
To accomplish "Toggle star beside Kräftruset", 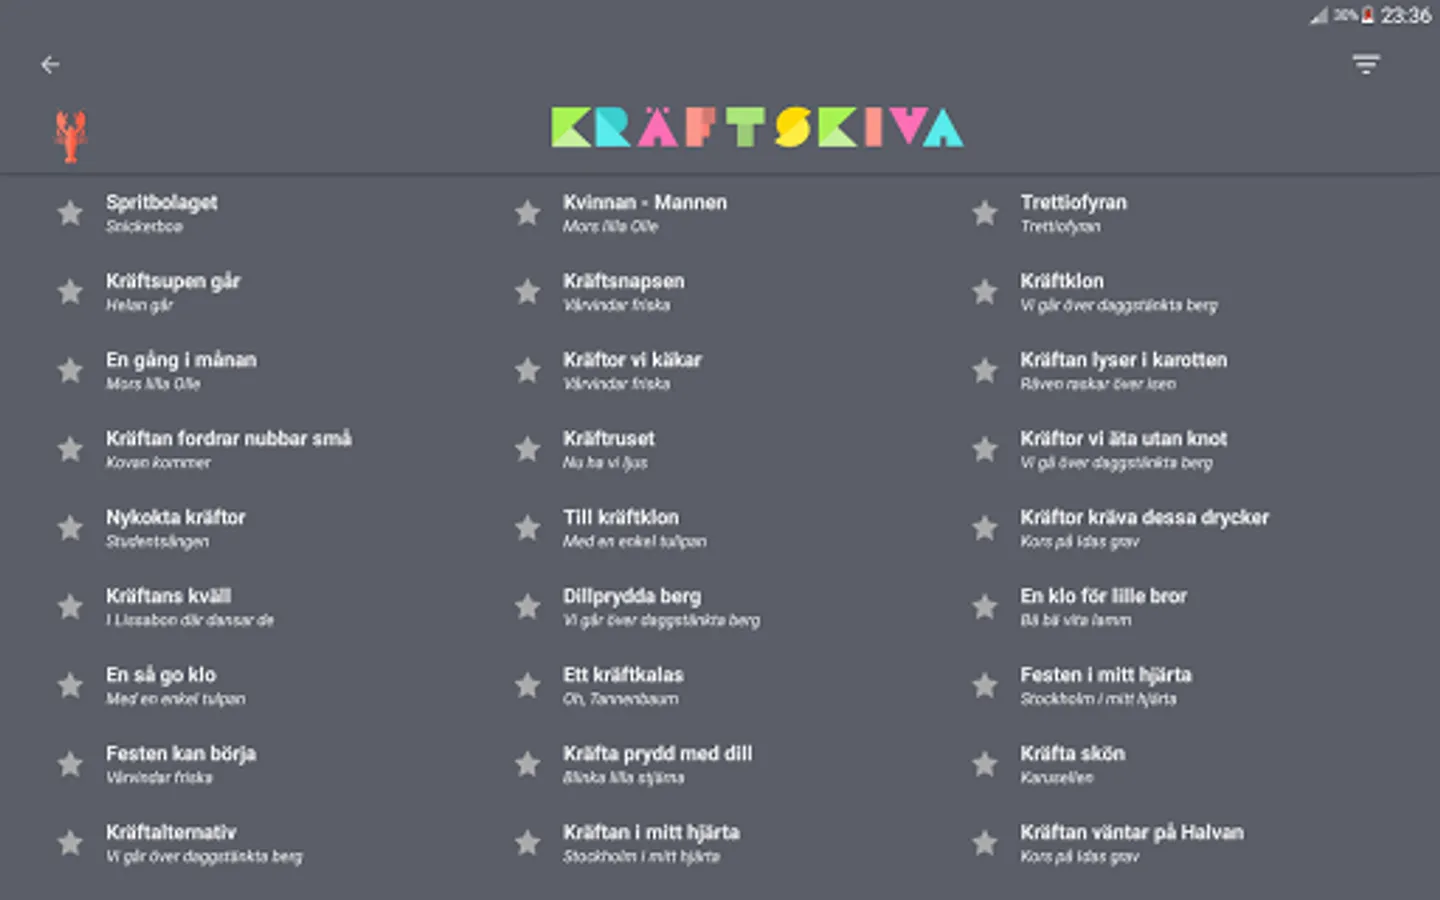I will click(x=527, y=449).
